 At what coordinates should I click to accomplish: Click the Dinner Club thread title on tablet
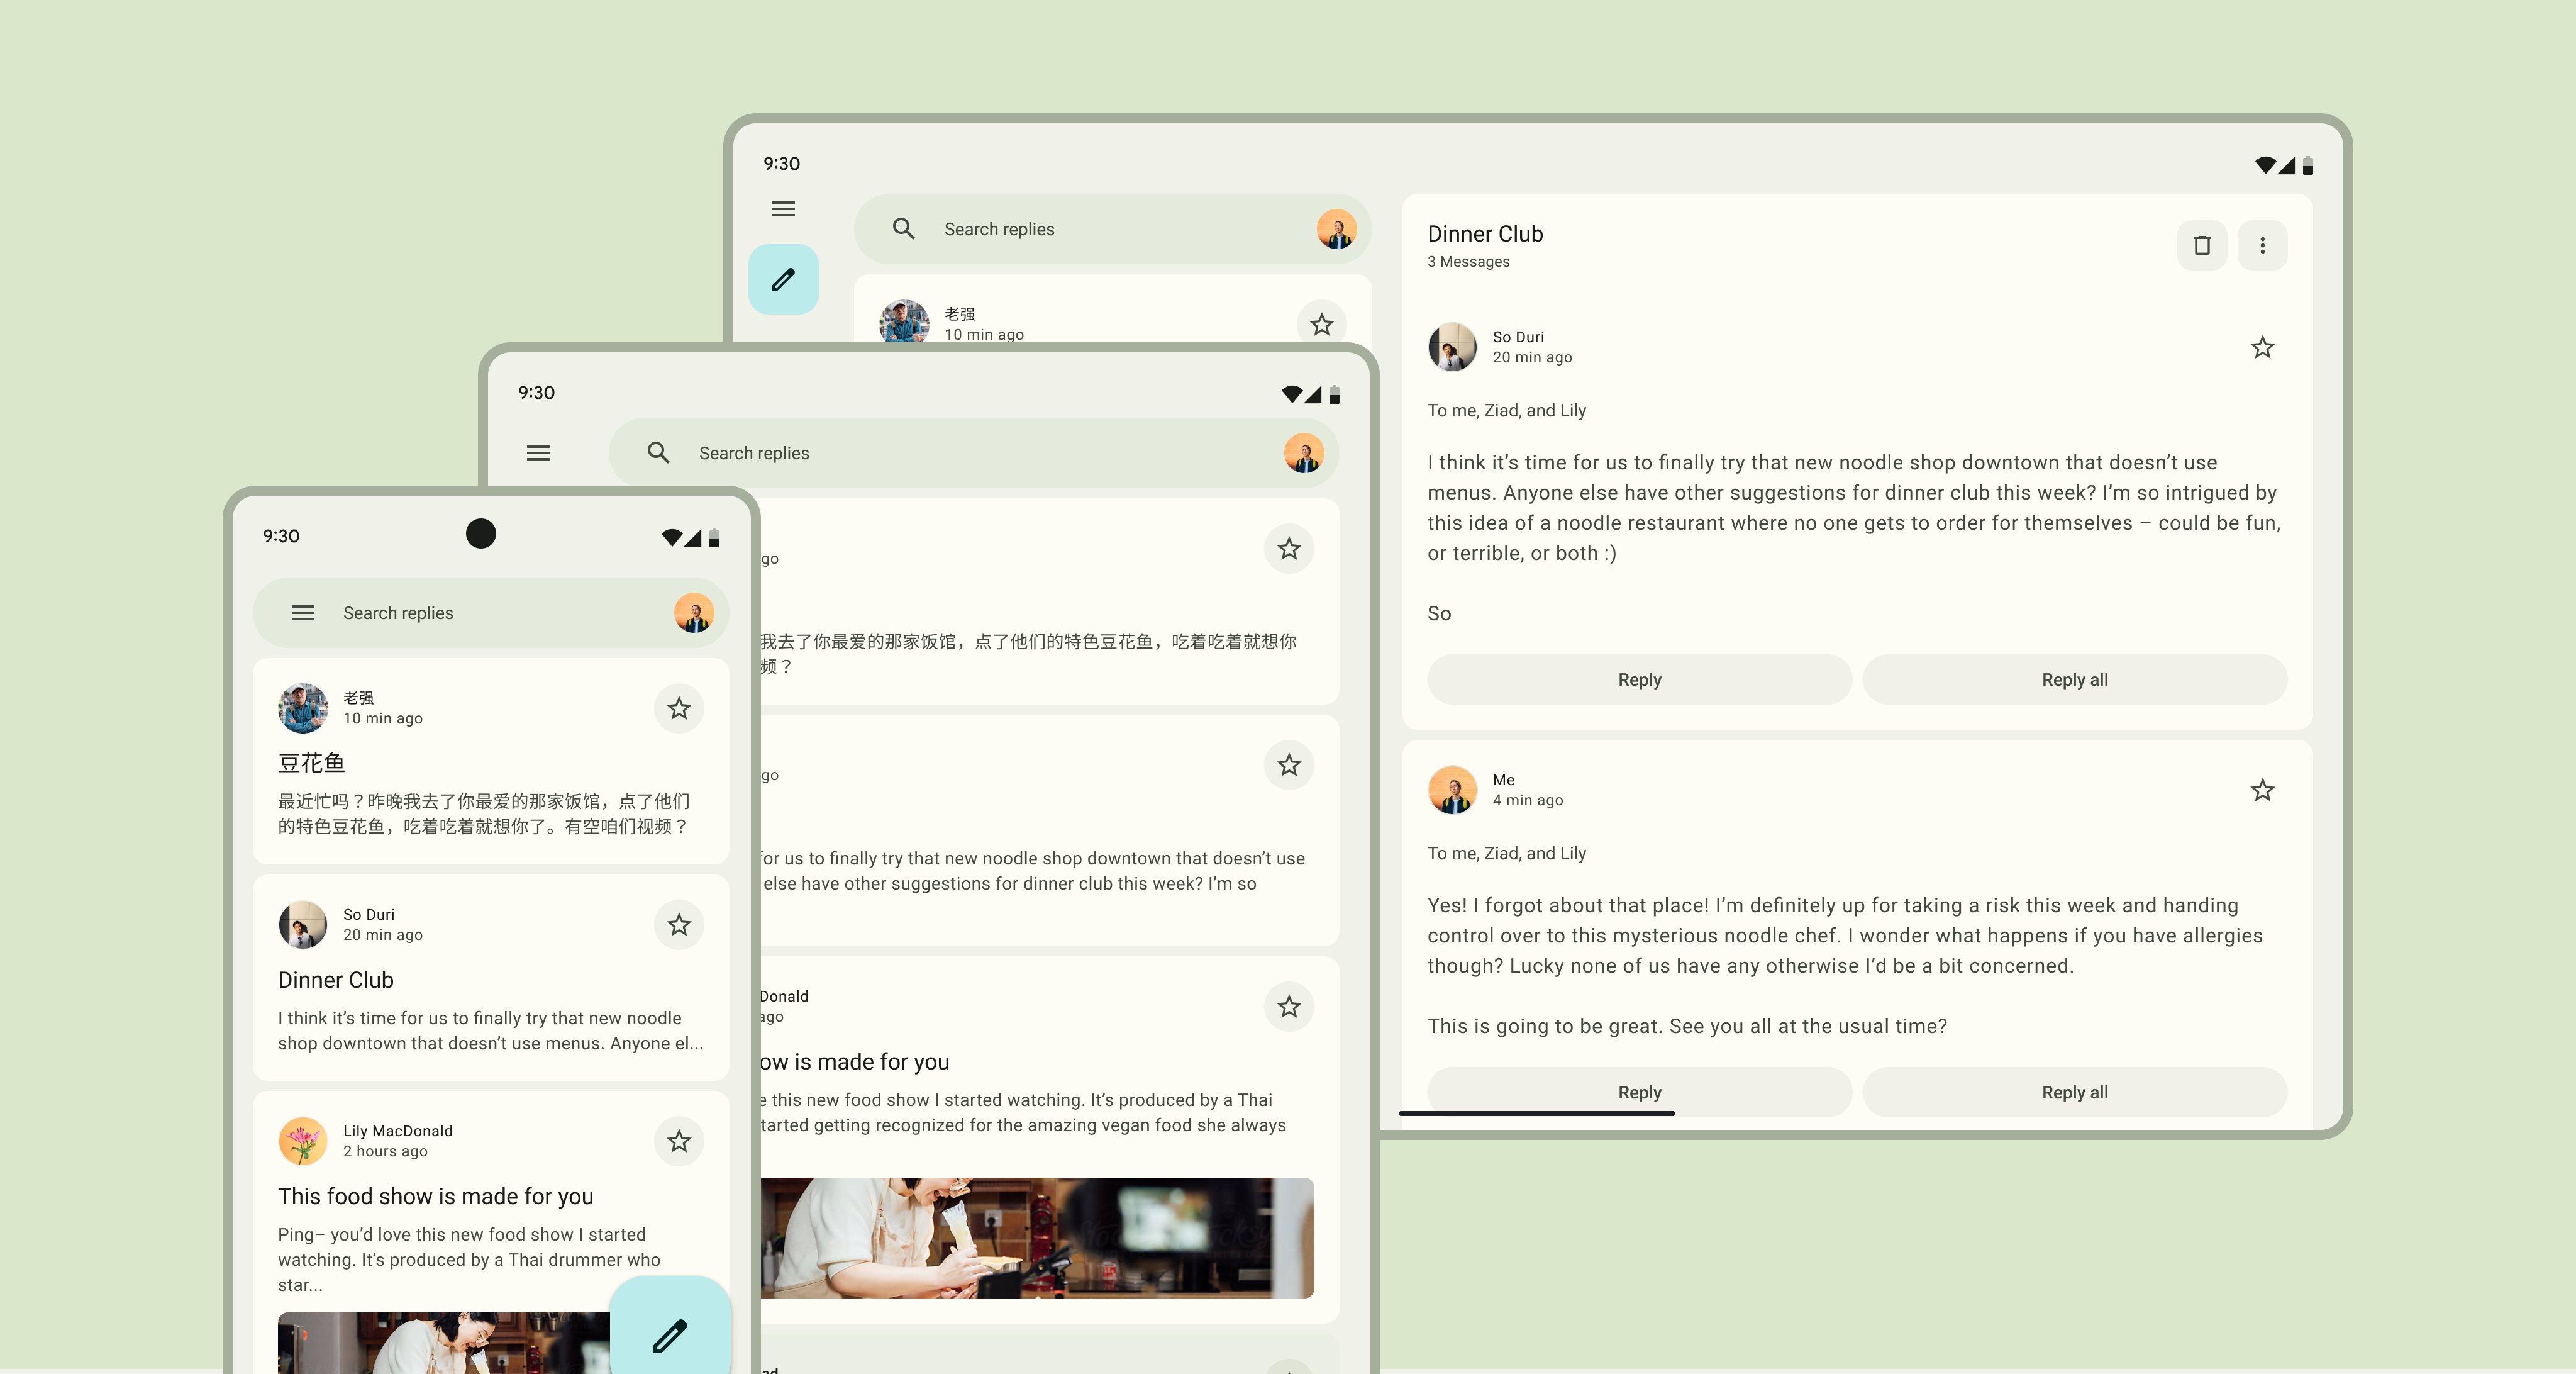click(x=1485, y=234)
